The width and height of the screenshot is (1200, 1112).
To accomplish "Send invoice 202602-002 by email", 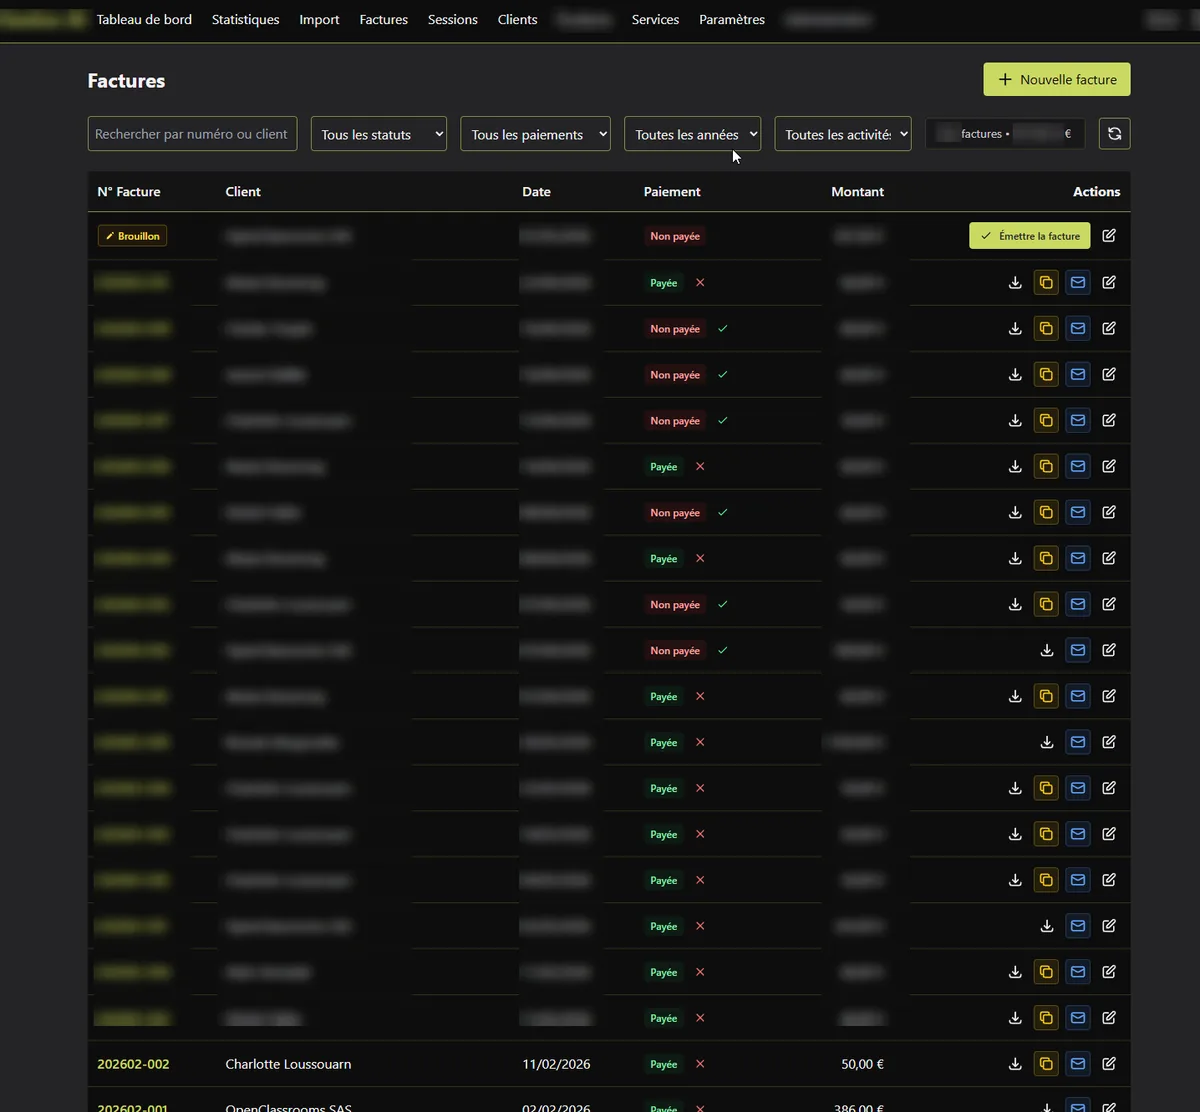I will pos(1077,1064).
